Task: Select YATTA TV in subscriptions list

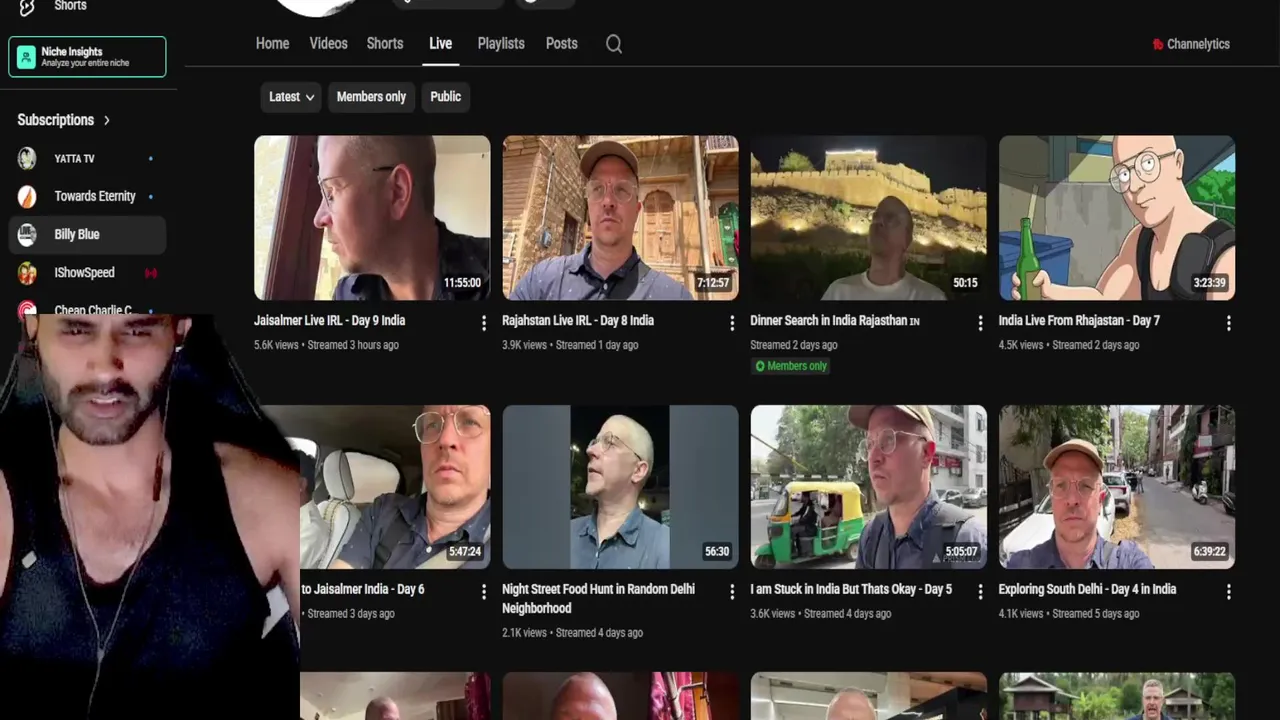Action: [87, 158]
